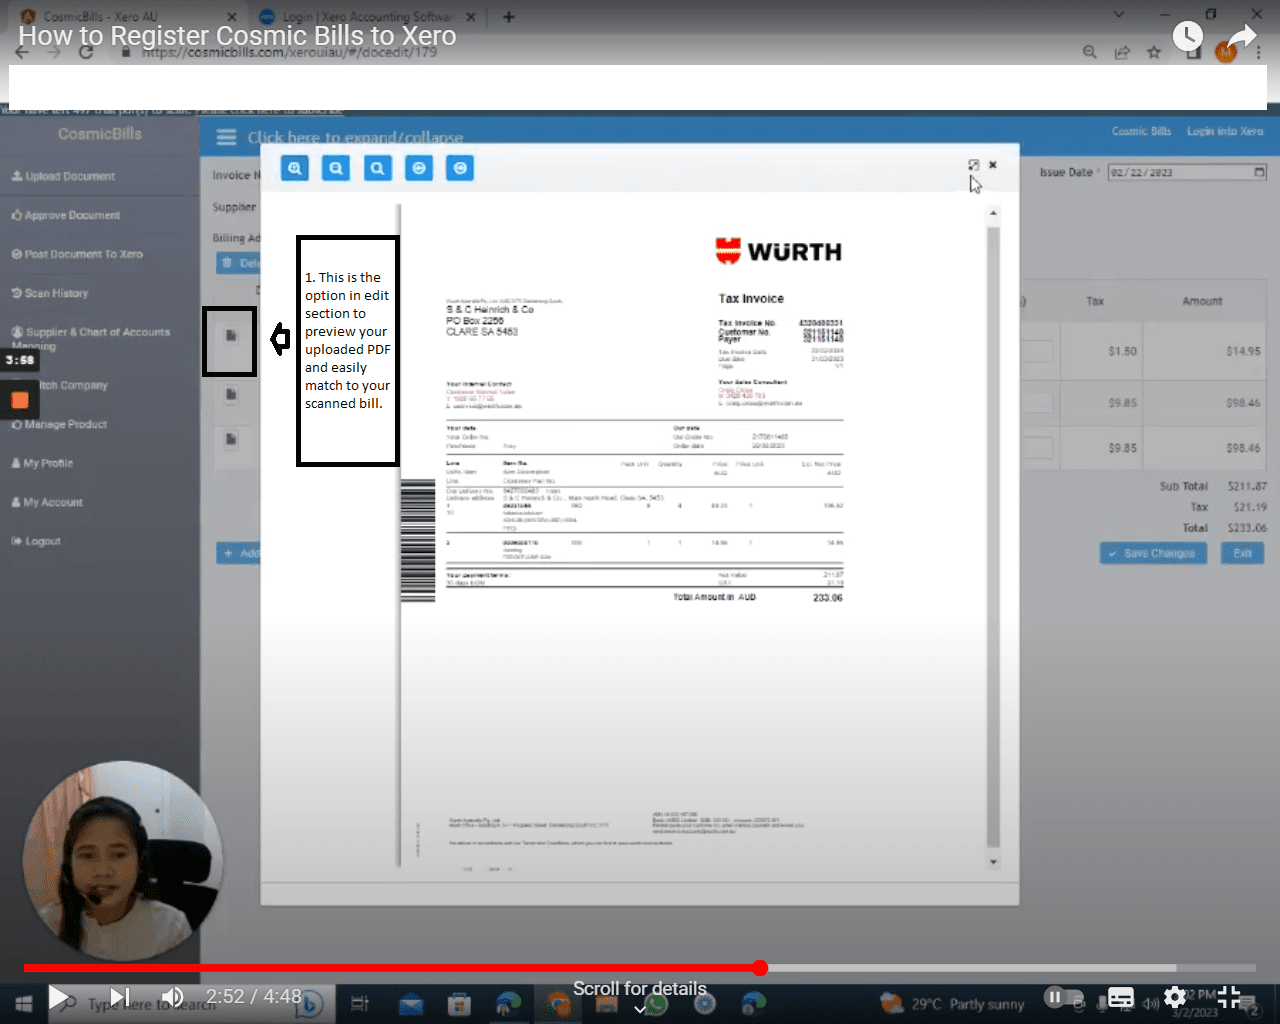Image resolution: width=1280 pixels, height=1024 pixels.
Task: Click 'Click here to expand/collapse' header text
Action: pos(355,138)
